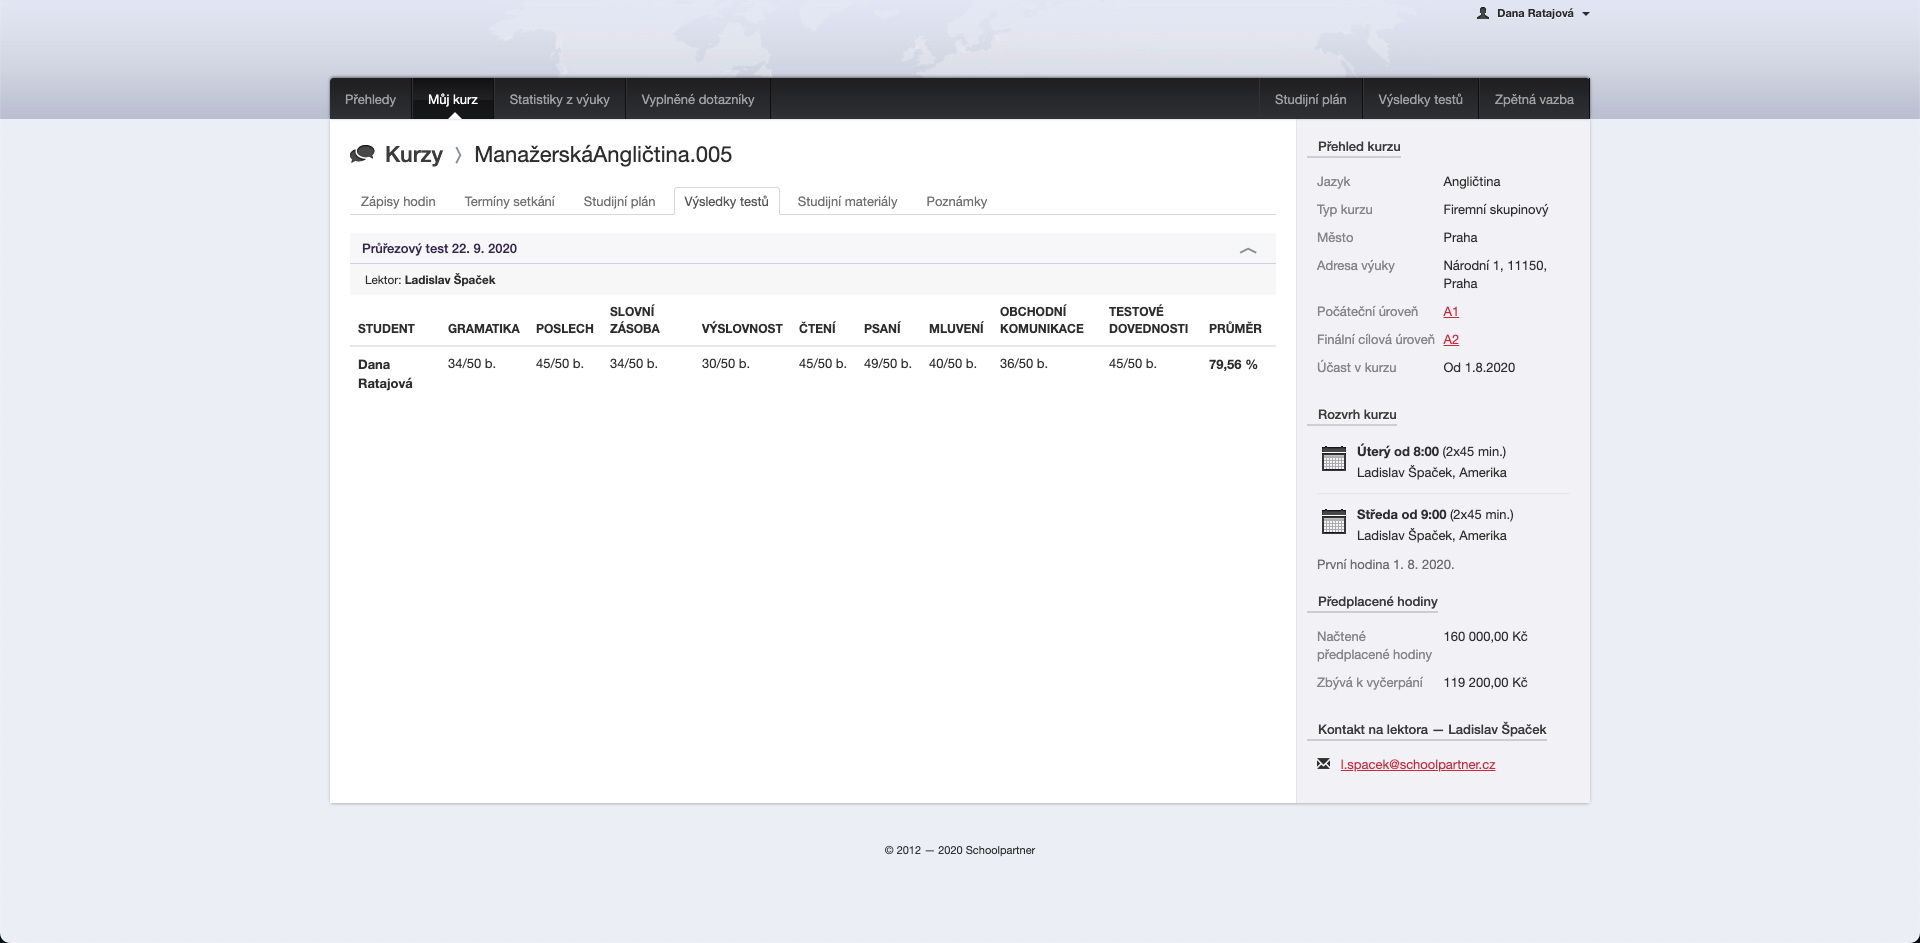Open Statistiky z výuky

tap(559, 99)
